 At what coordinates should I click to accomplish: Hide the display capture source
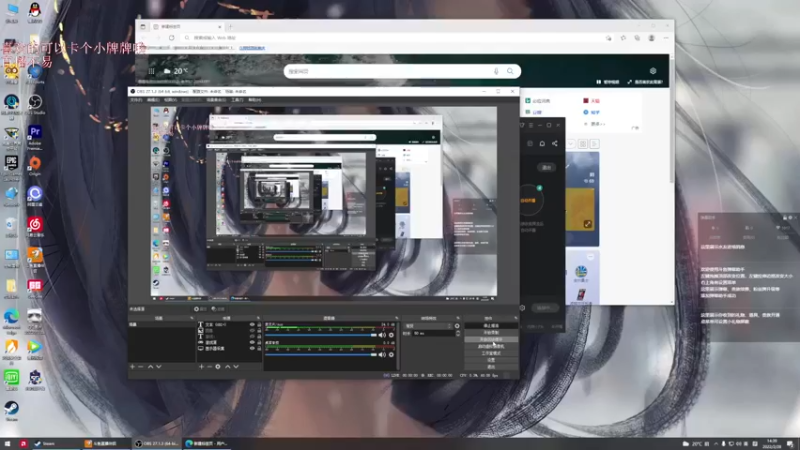click(252, 348)
